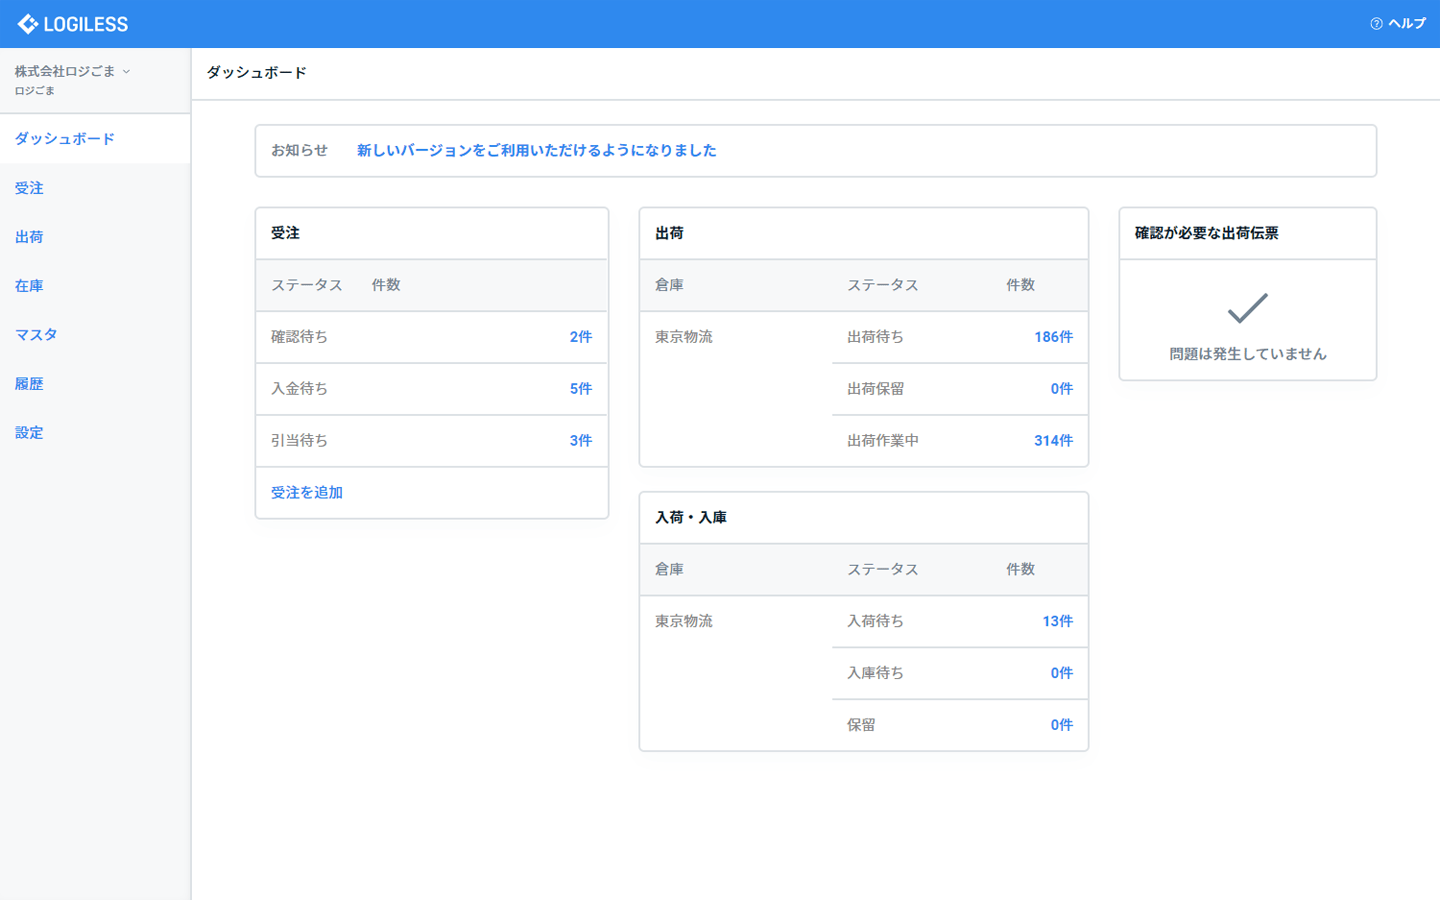Screen dimensions: 1440x900
Task: Click the お知らせ label
Action: 299,150
